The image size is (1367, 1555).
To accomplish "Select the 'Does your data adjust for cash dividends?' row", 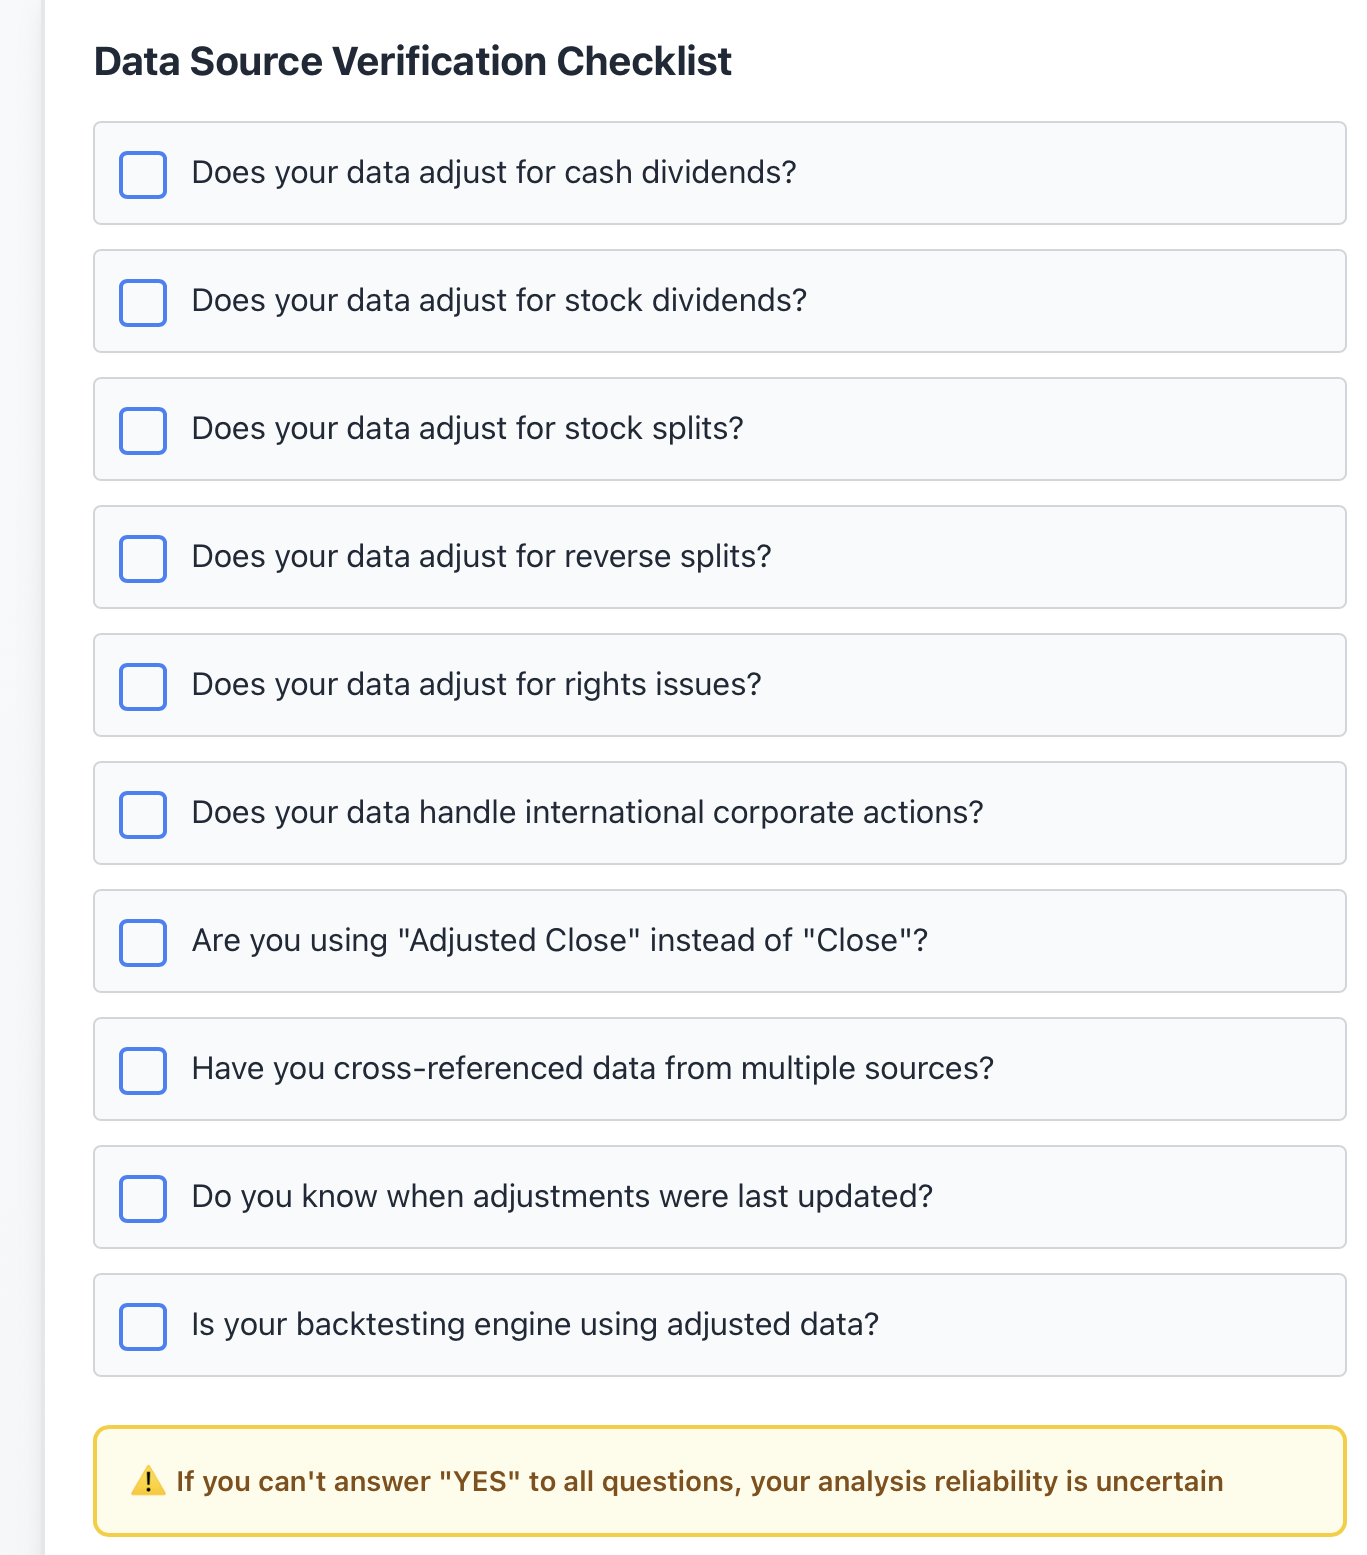I will [720, 173].
